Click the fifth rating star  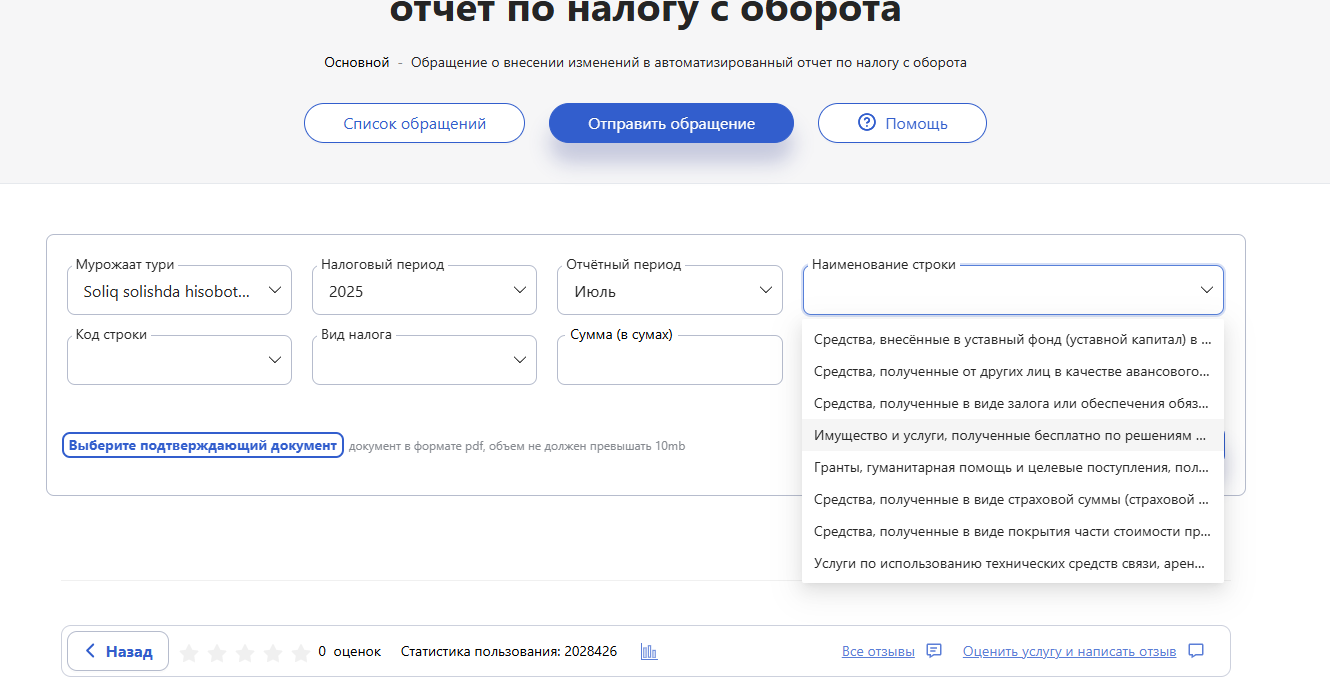click(x=300, y=653)
